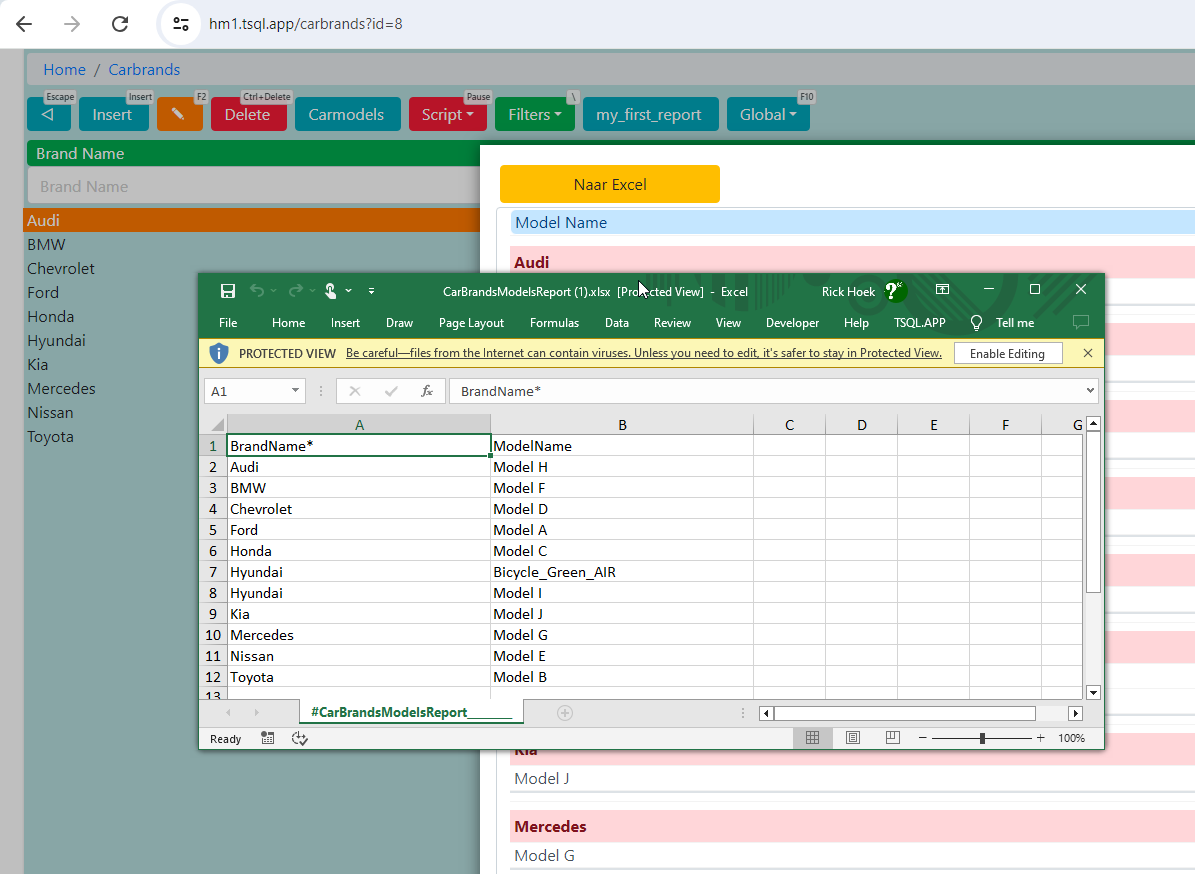Click the my_first_report button
The height and width of the screenshot is (874, 1195).
point(650,114)
